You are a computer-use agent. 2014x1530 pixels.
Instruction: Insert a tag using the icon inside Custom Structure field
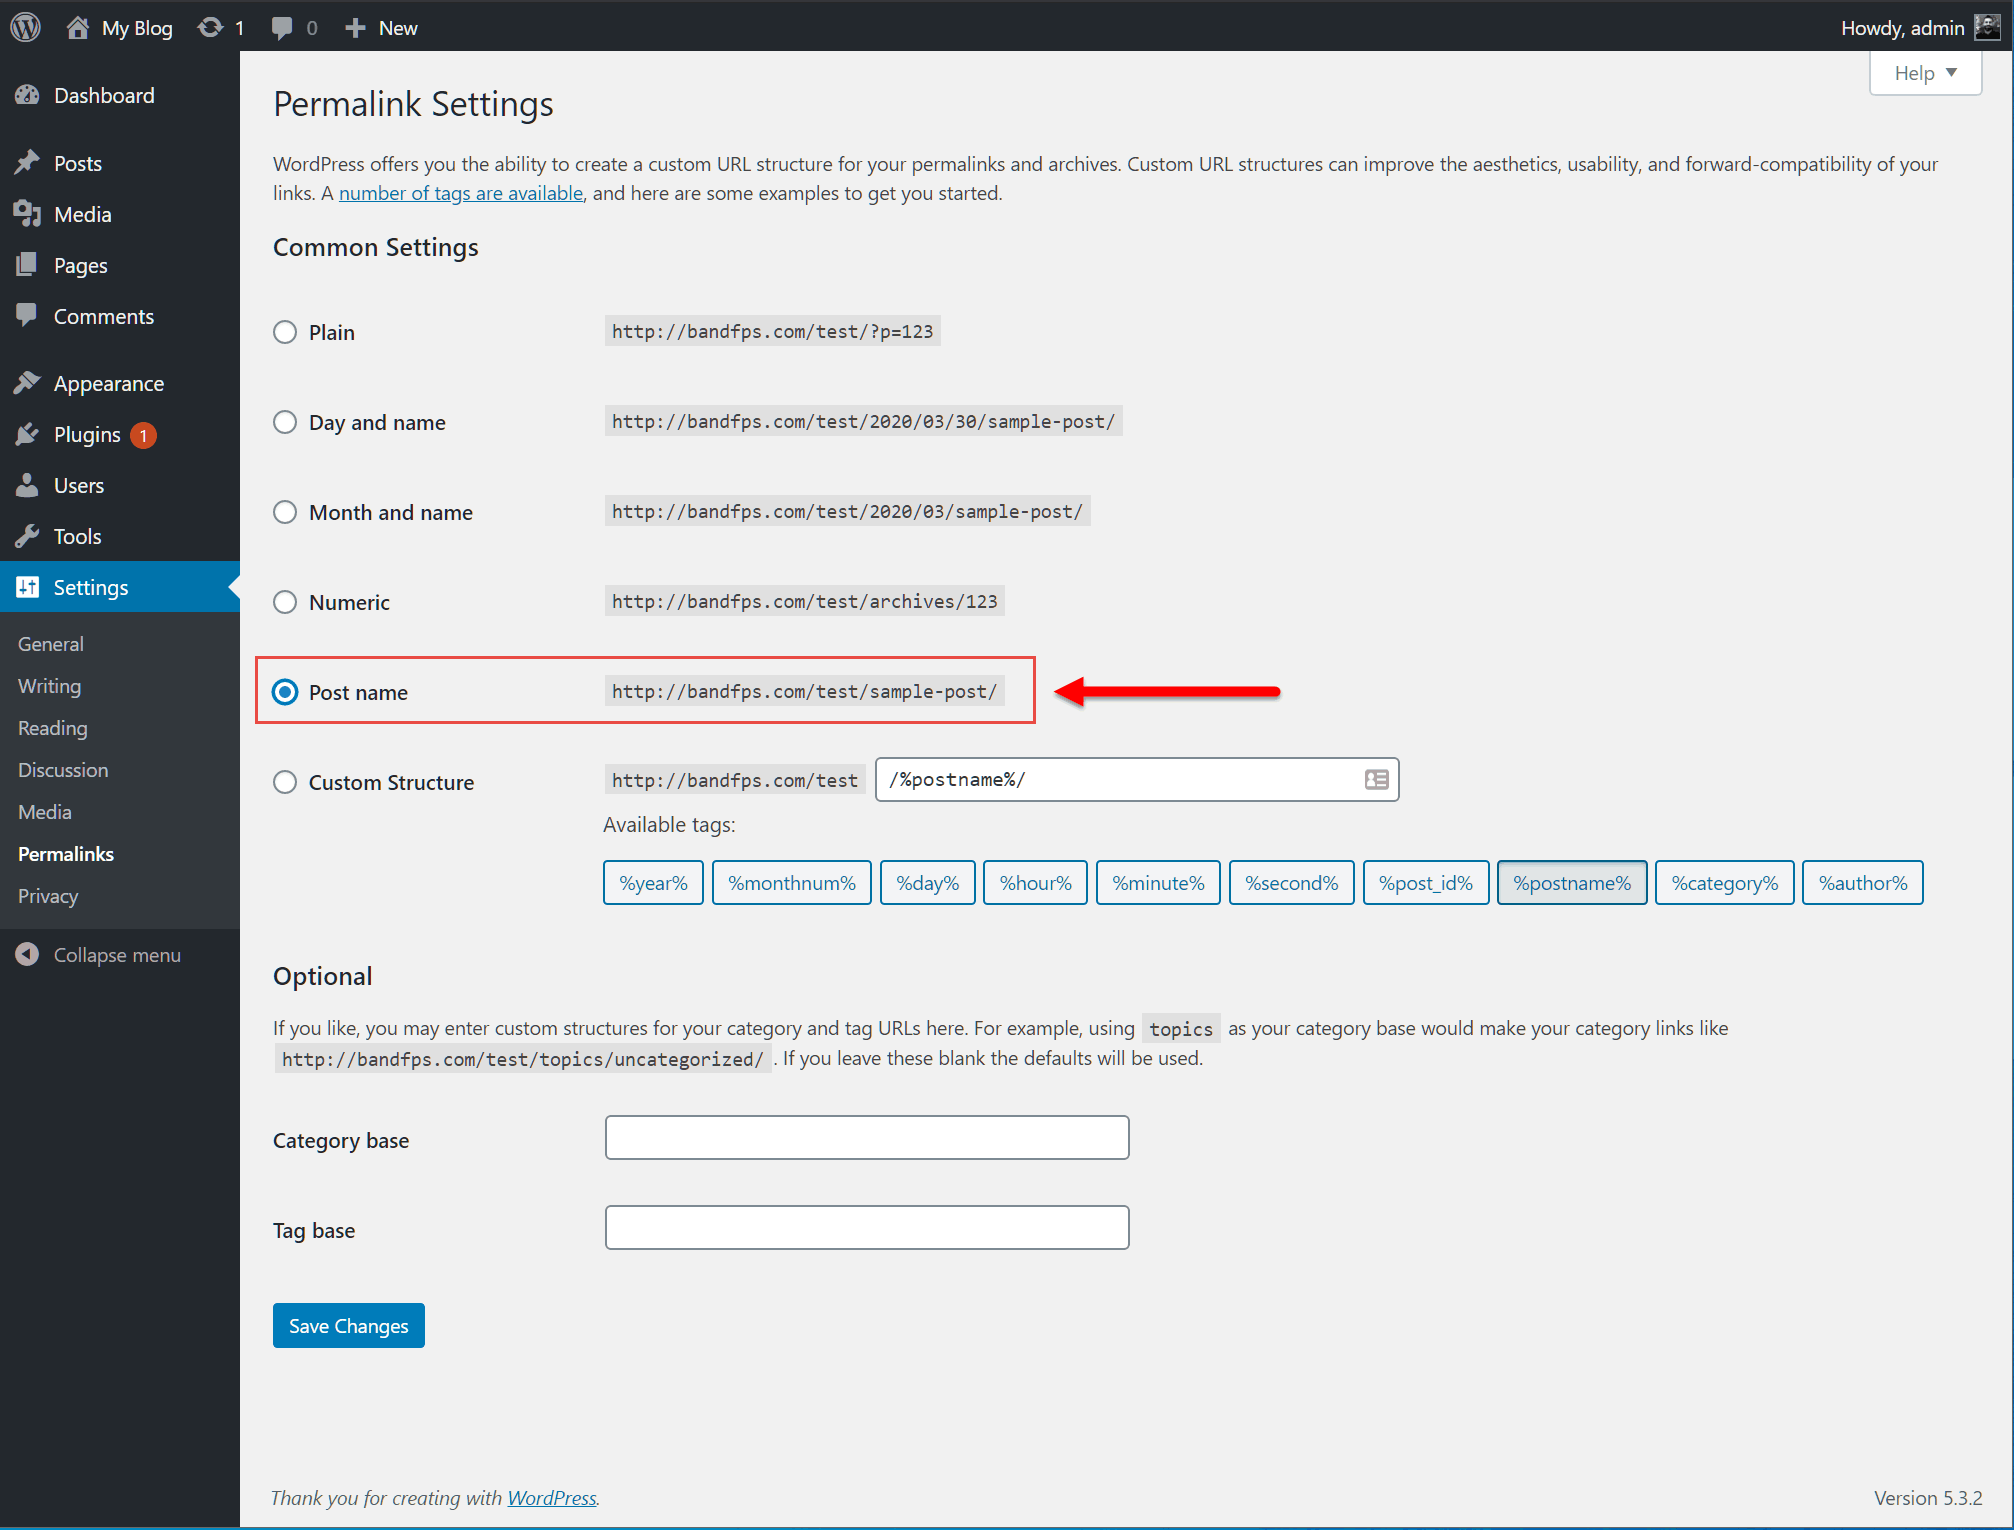pyautogui.click(x=1375, y=779)
